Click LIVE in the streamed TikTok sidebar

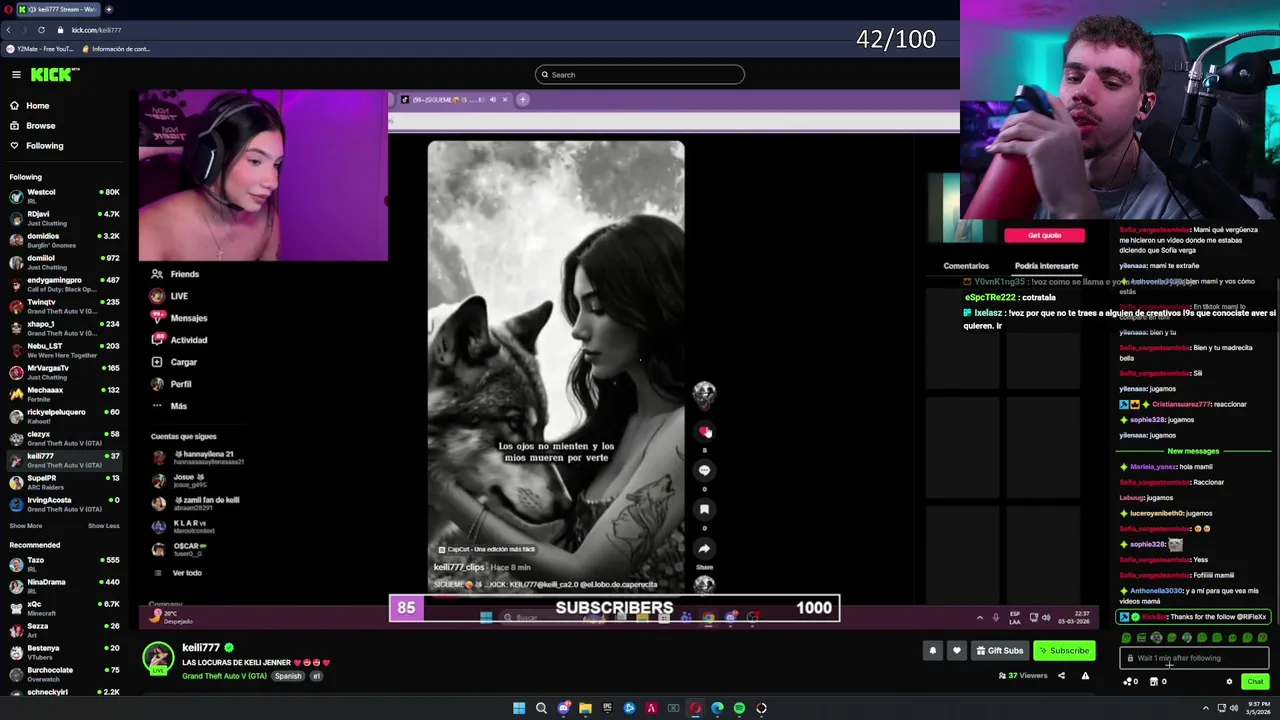pos(170,296)
